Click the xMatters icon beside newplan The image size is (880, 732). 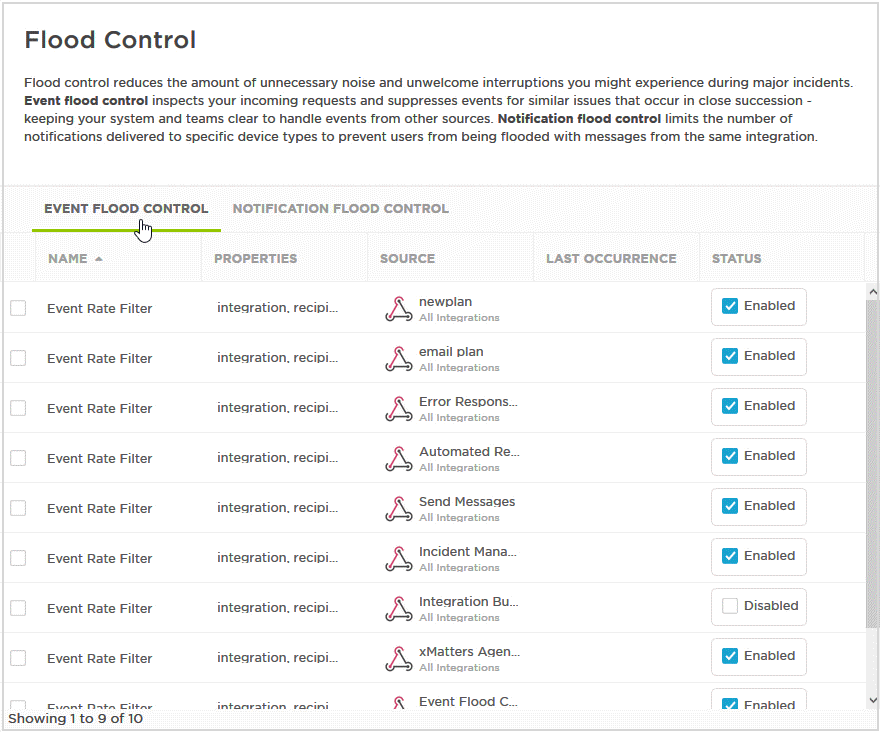click(x=399, y=309)
